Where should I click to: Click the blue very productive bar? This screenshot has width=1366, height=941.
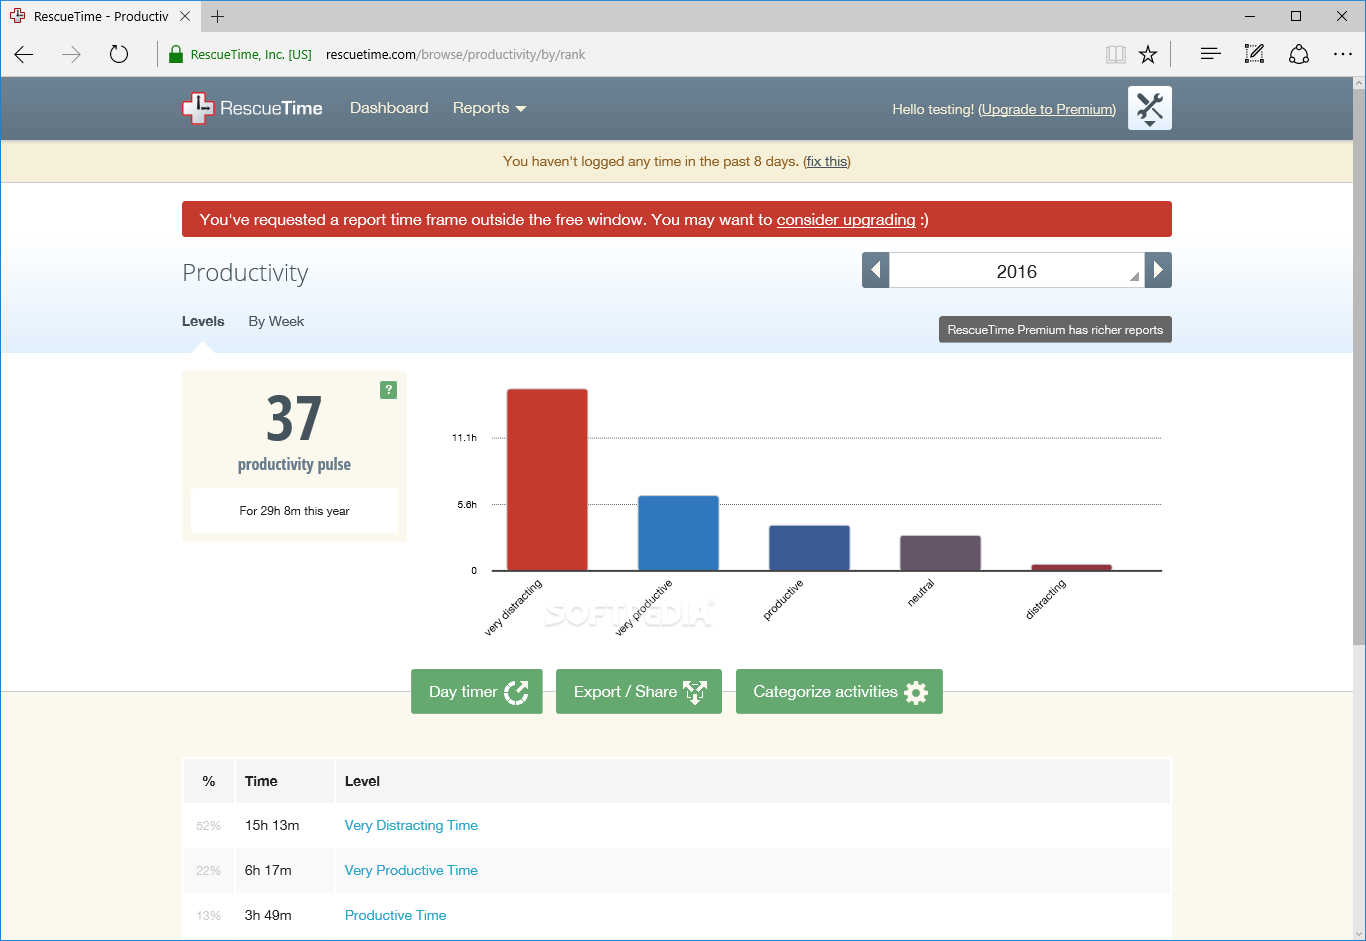tap(678, 533)
